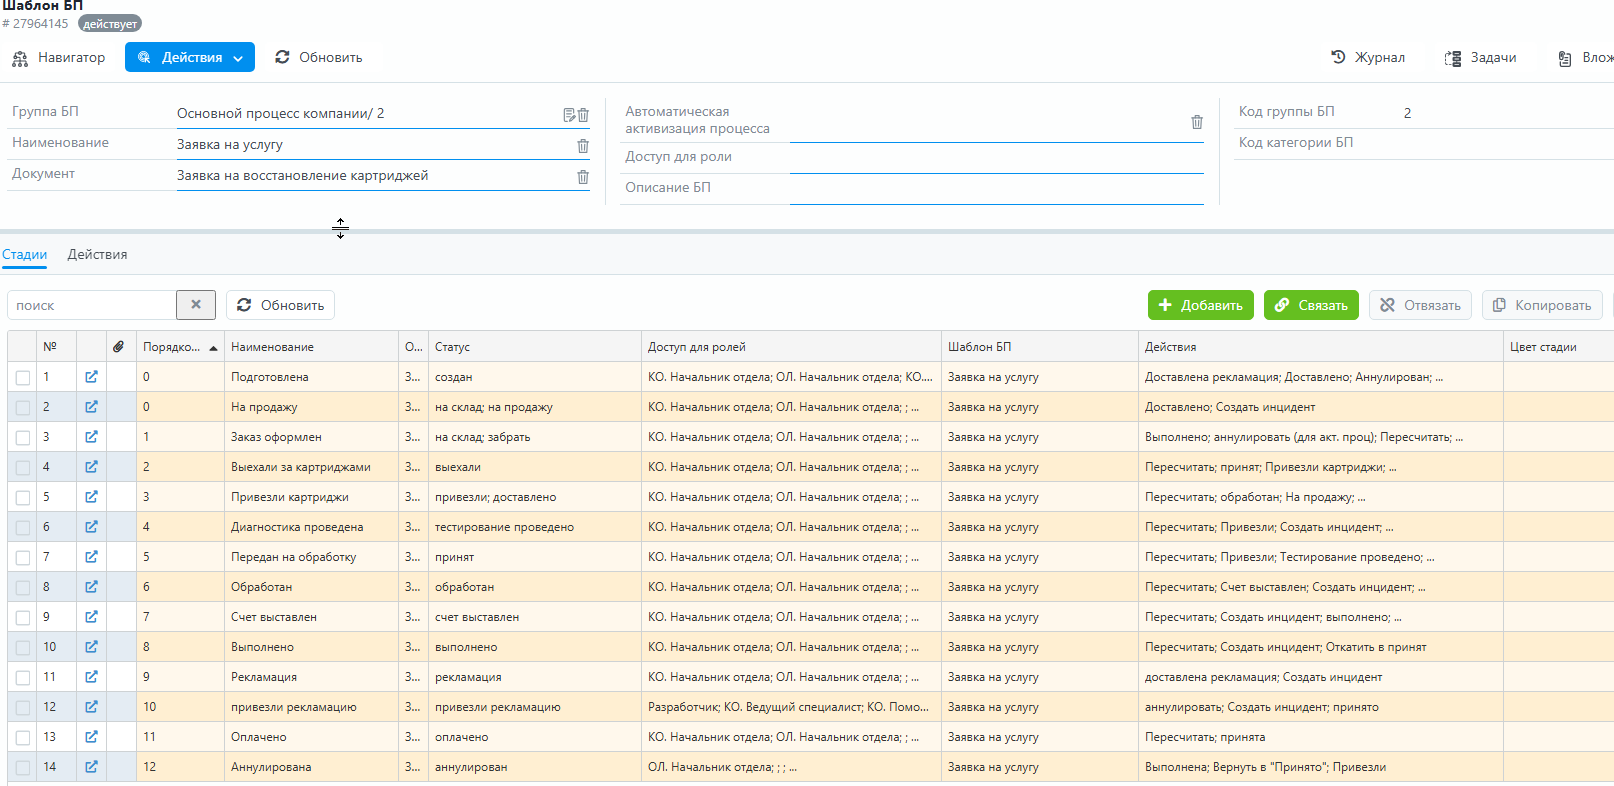Tick the checkbox for row 3 Заказ оформлен
1614x786 pixels.
click(x=23, y=437)
